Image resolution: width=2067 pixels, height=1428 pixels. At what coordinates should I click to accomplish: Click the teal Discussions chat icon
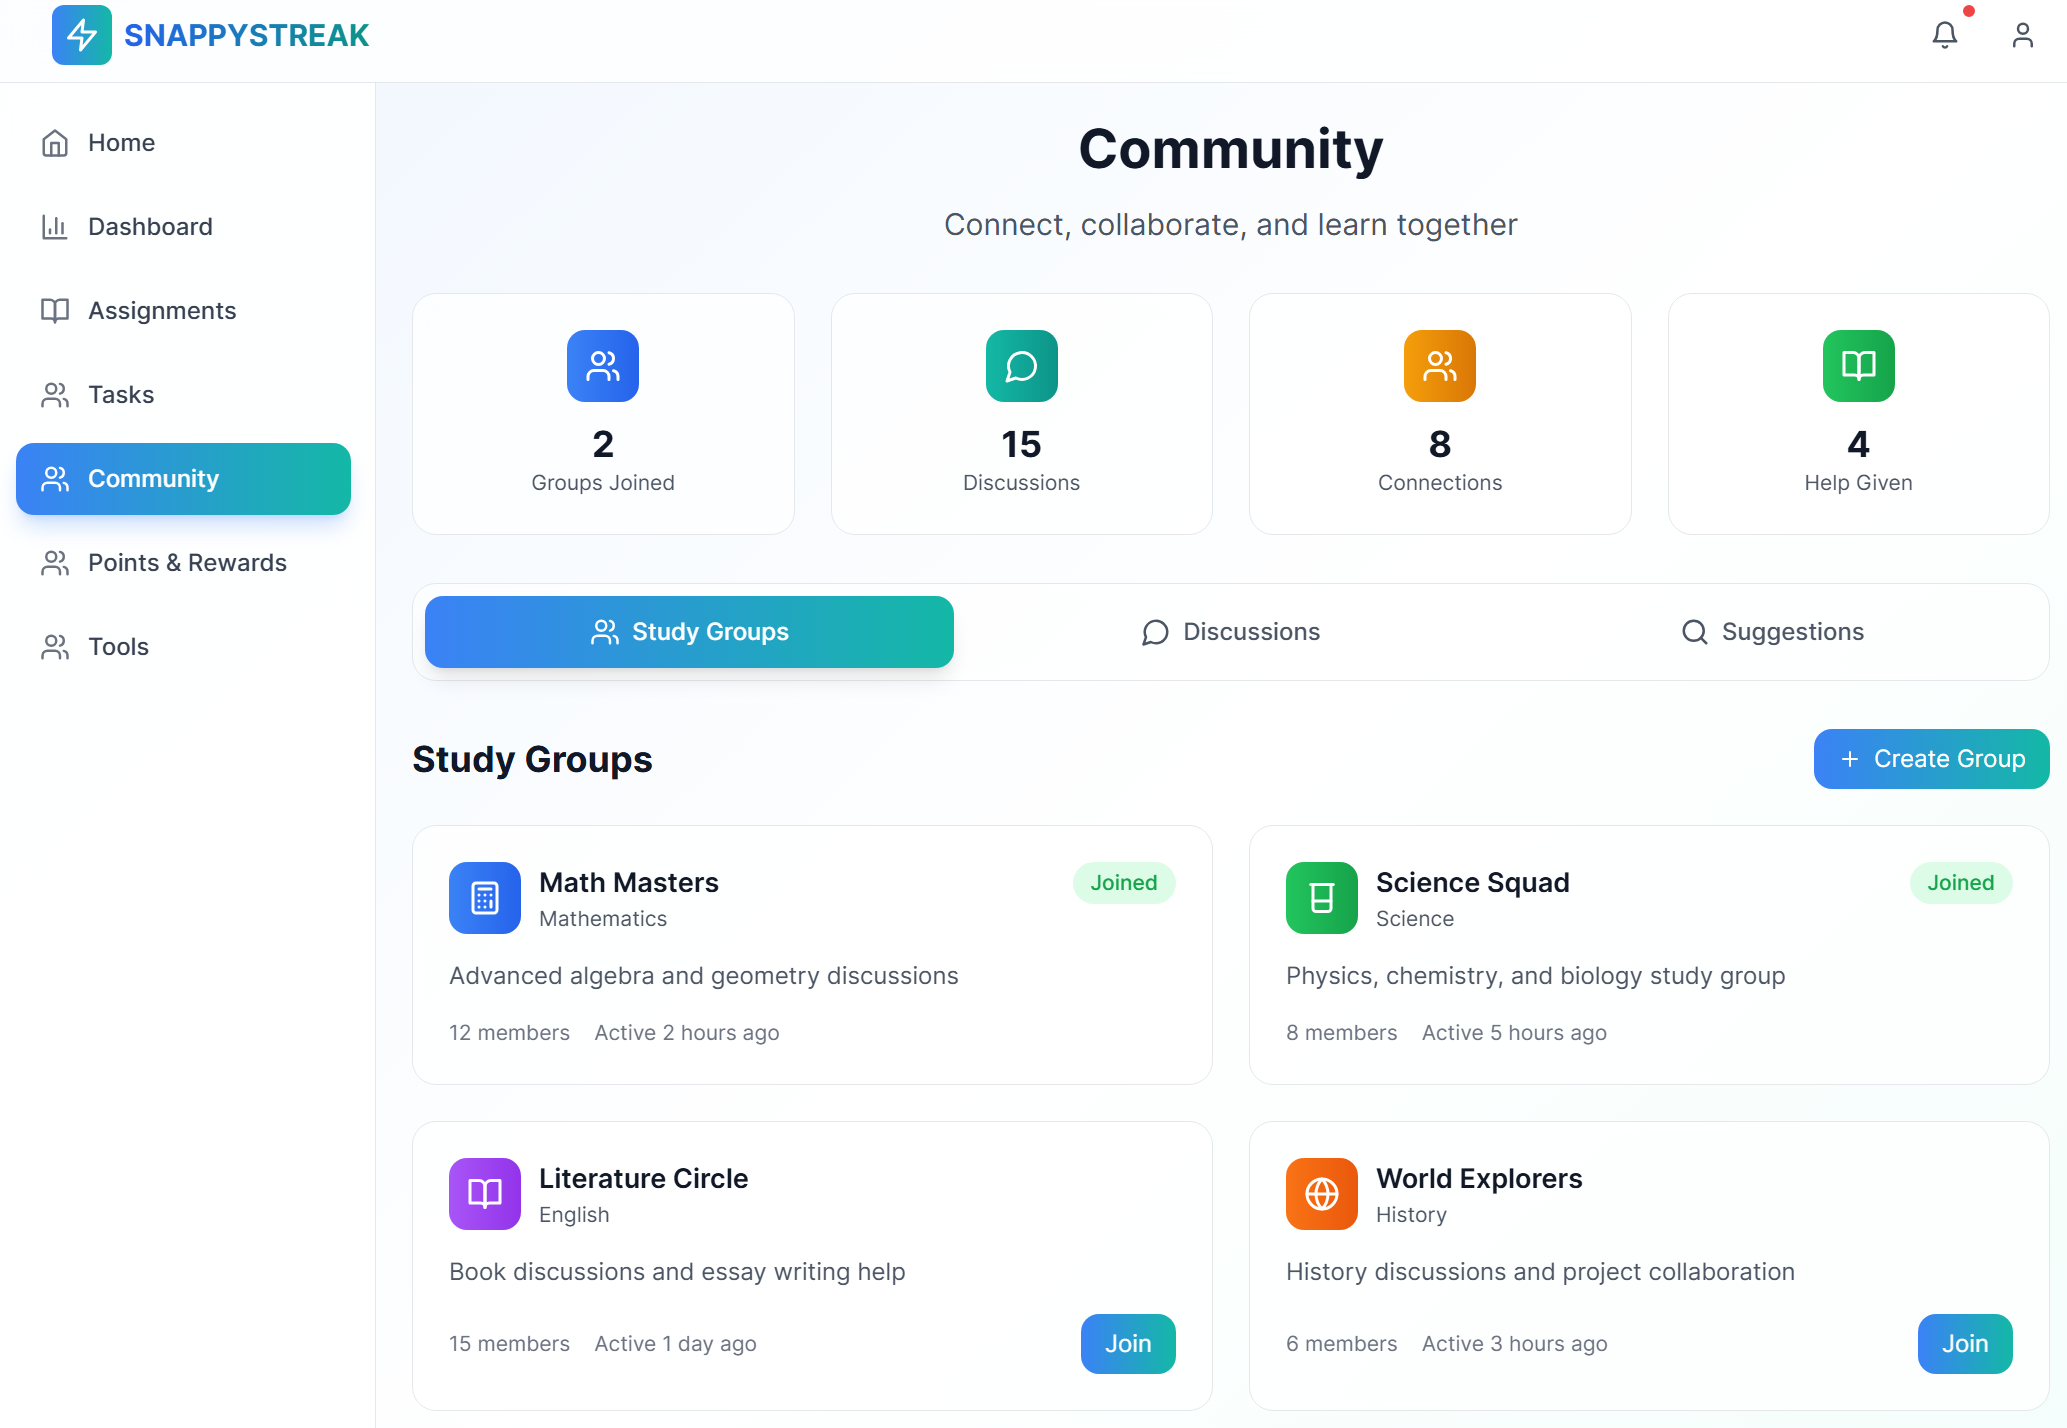pos(1021,366)
